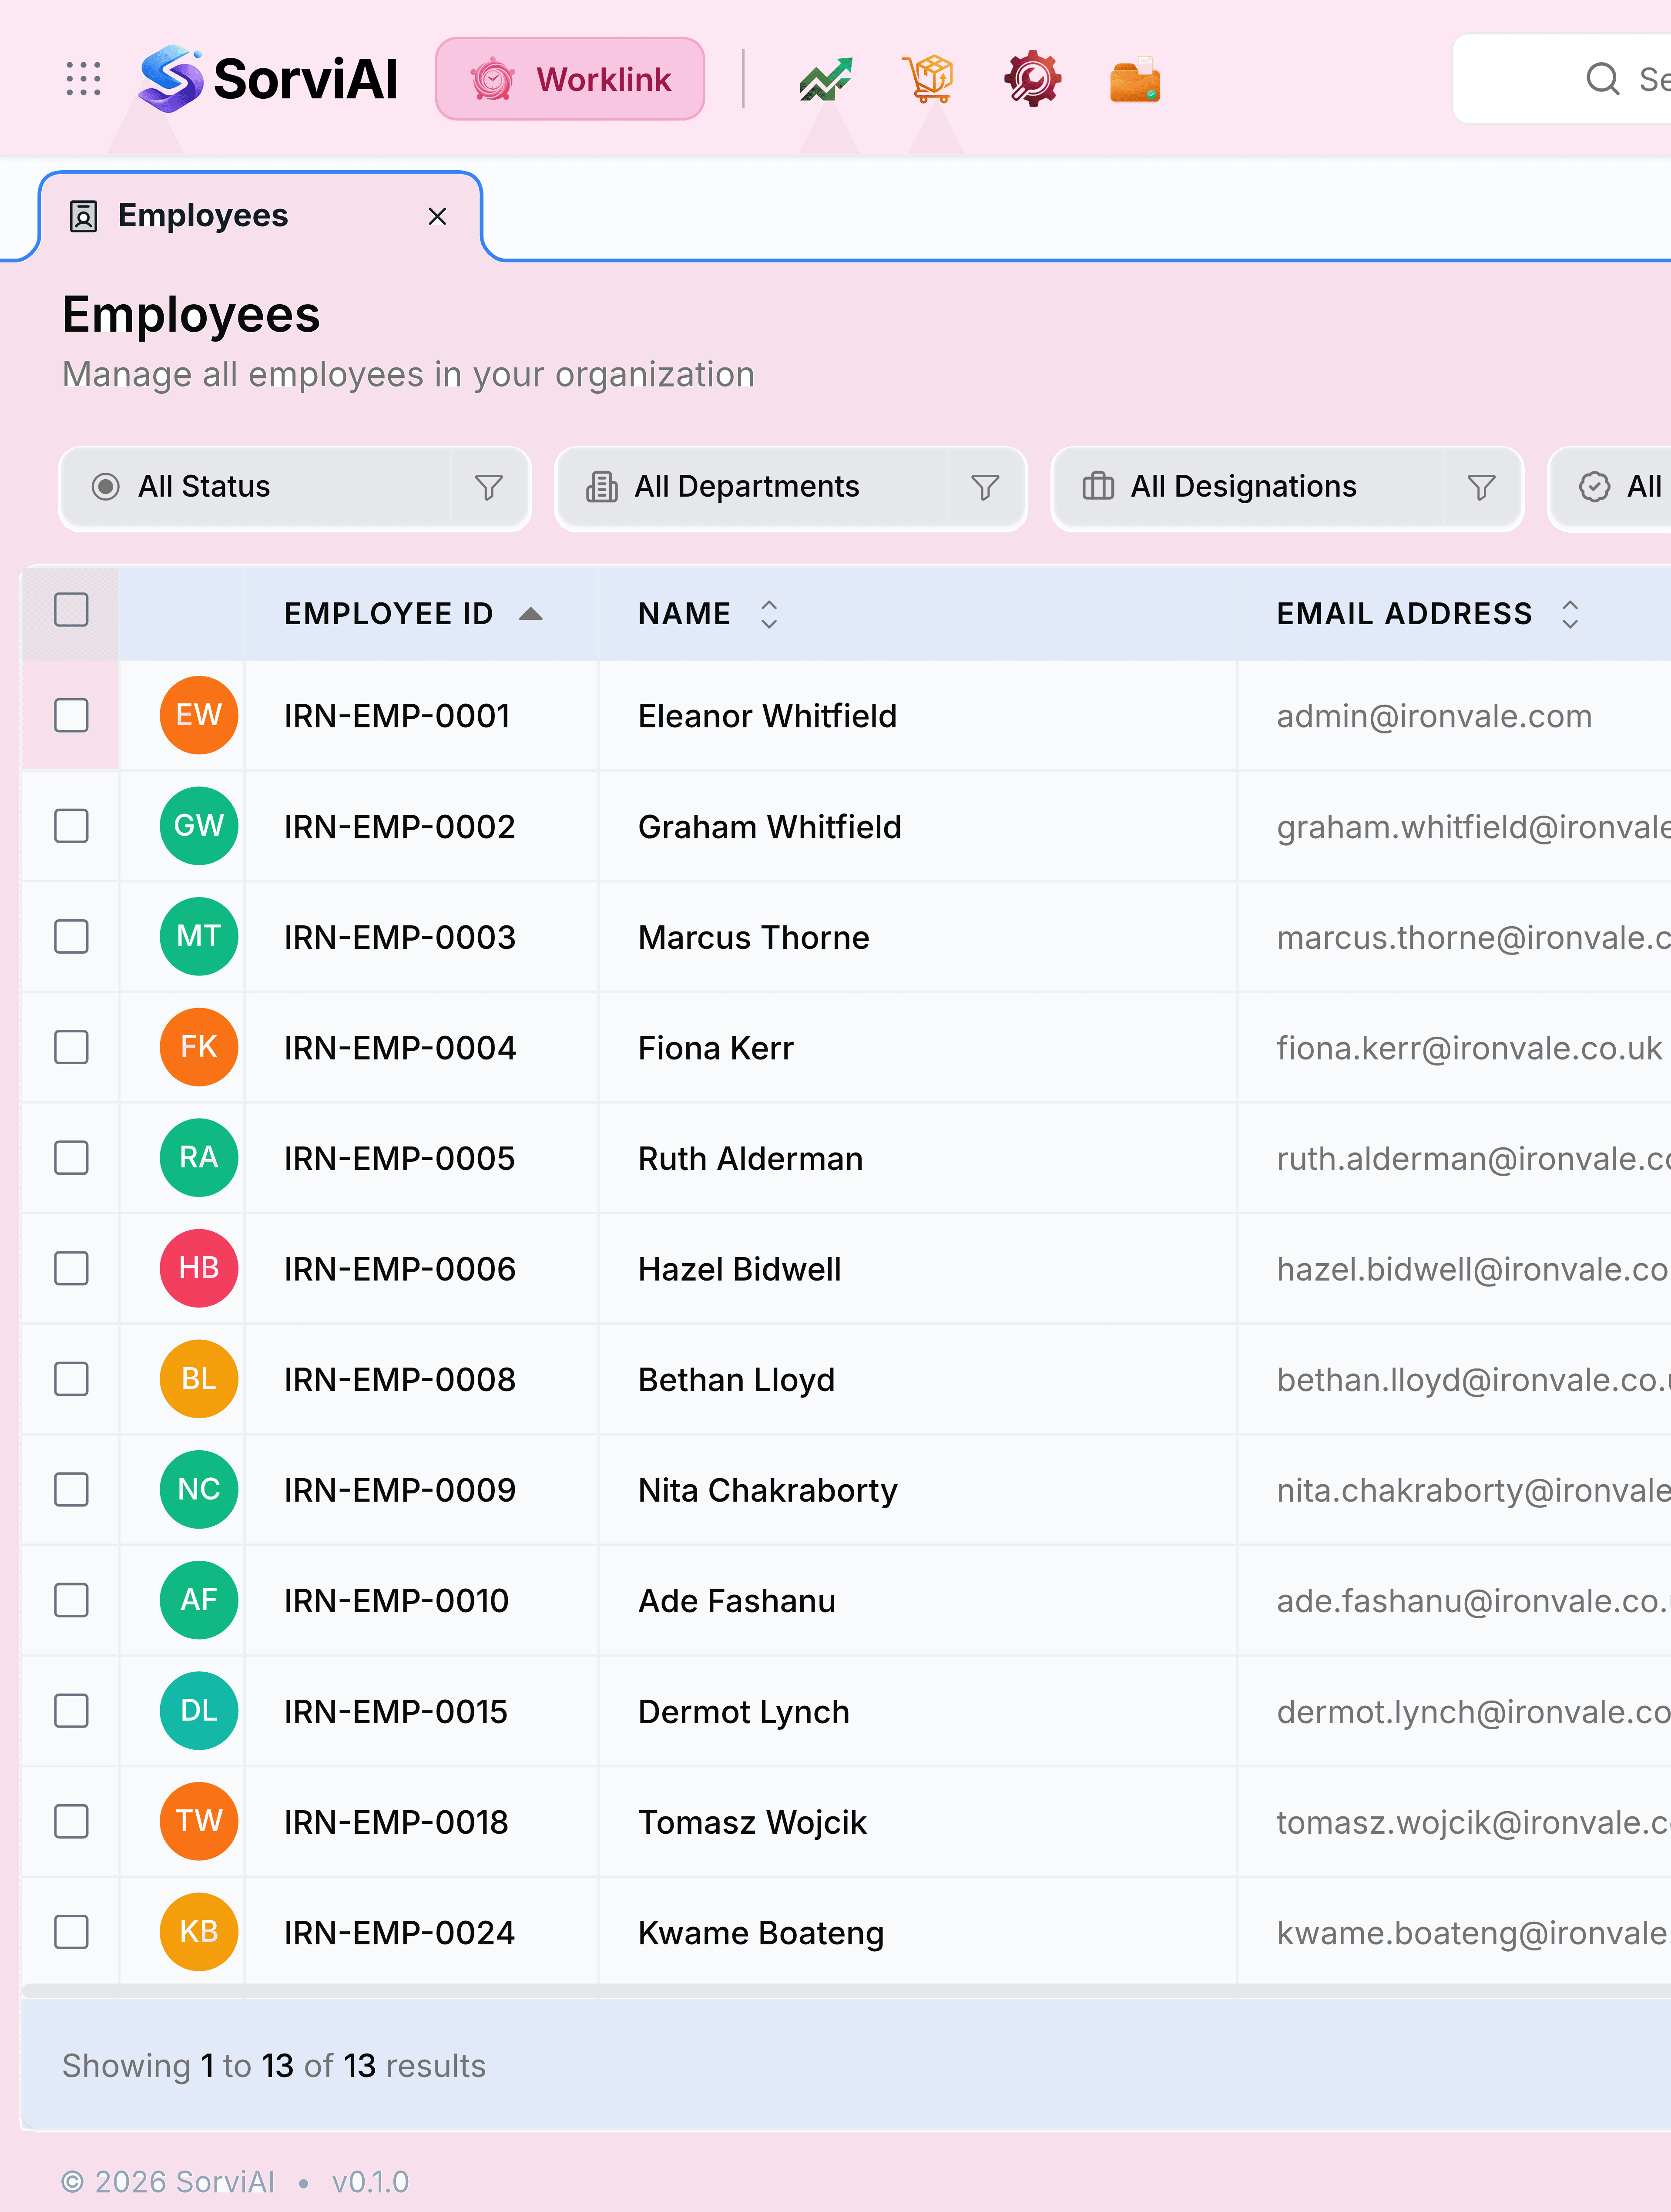This screenshot has width=1671, height=2212.
Task: Click the search input field
Action: pos(1562,79)
